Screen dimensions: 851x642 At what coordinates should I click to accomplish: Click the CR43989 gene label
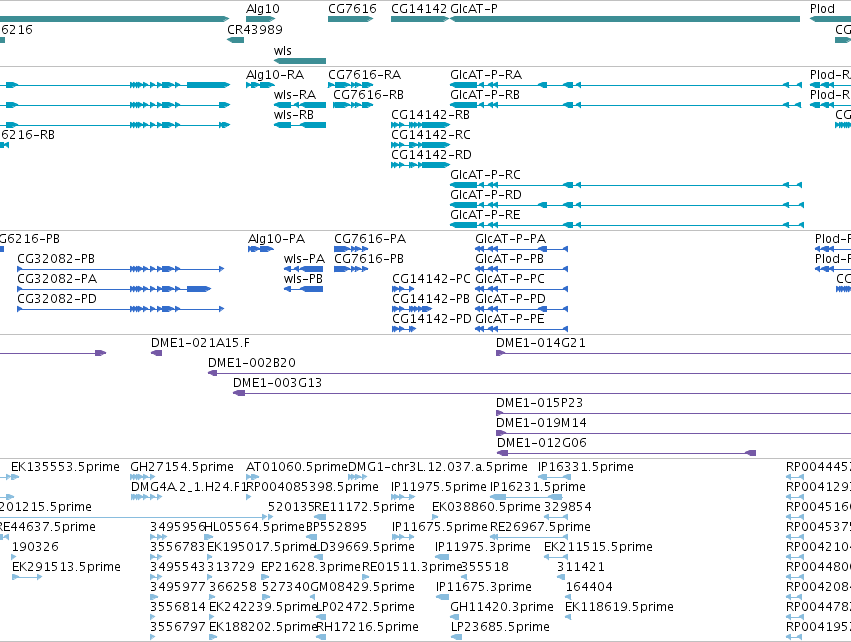(x=255, y=29)
